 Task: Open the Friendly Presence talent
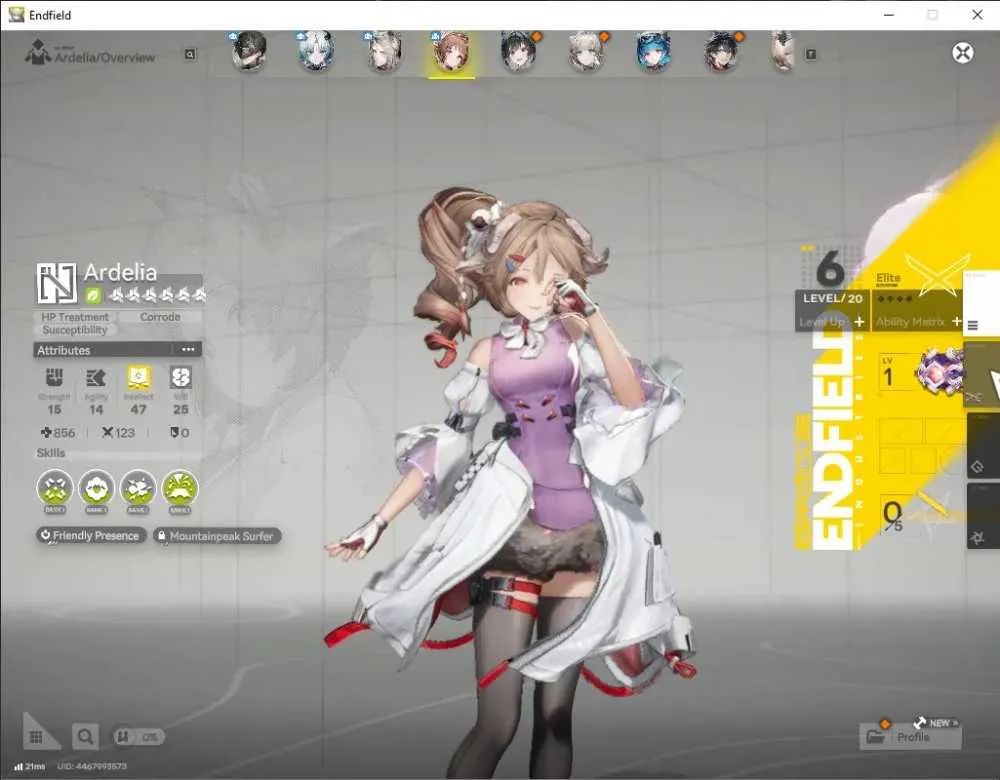pos(91,536)
